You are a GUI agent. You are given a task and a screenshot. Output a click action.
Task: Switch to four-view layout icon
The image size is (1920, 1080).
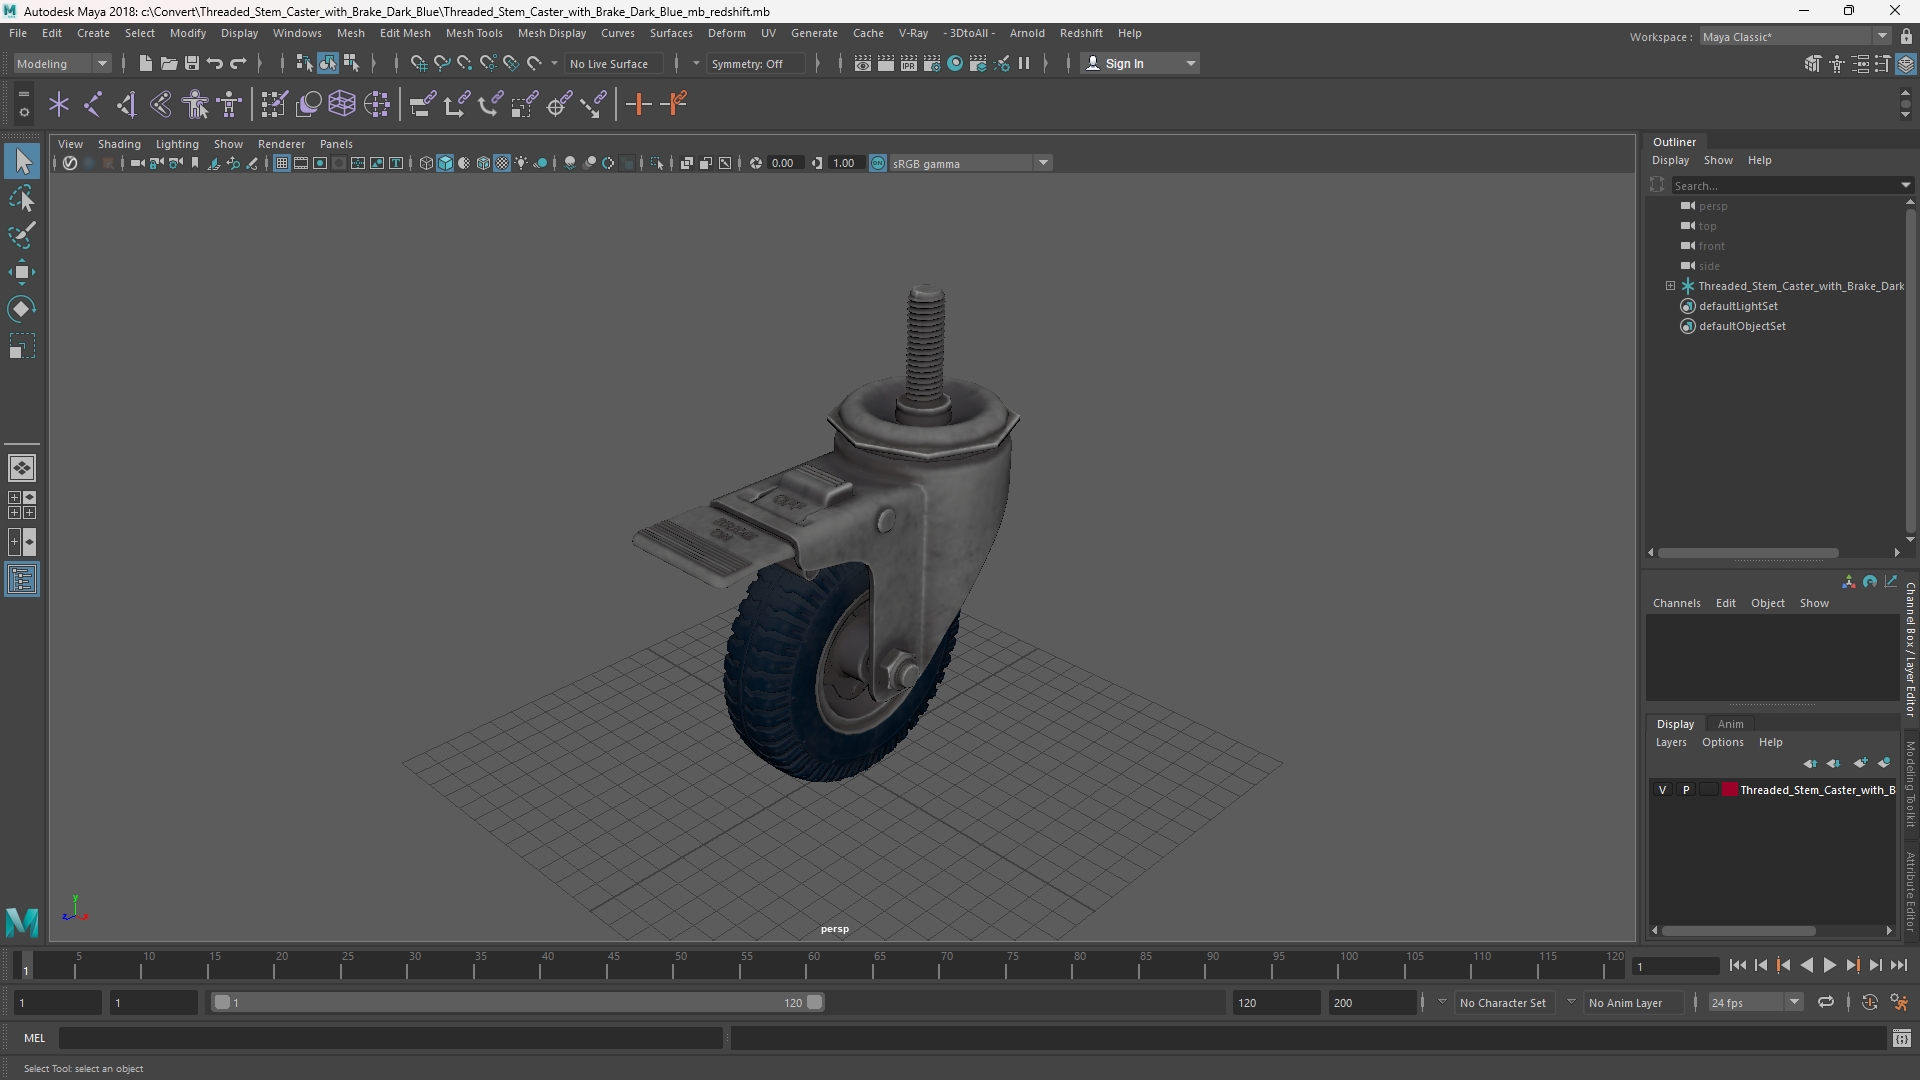pos(22,505)
